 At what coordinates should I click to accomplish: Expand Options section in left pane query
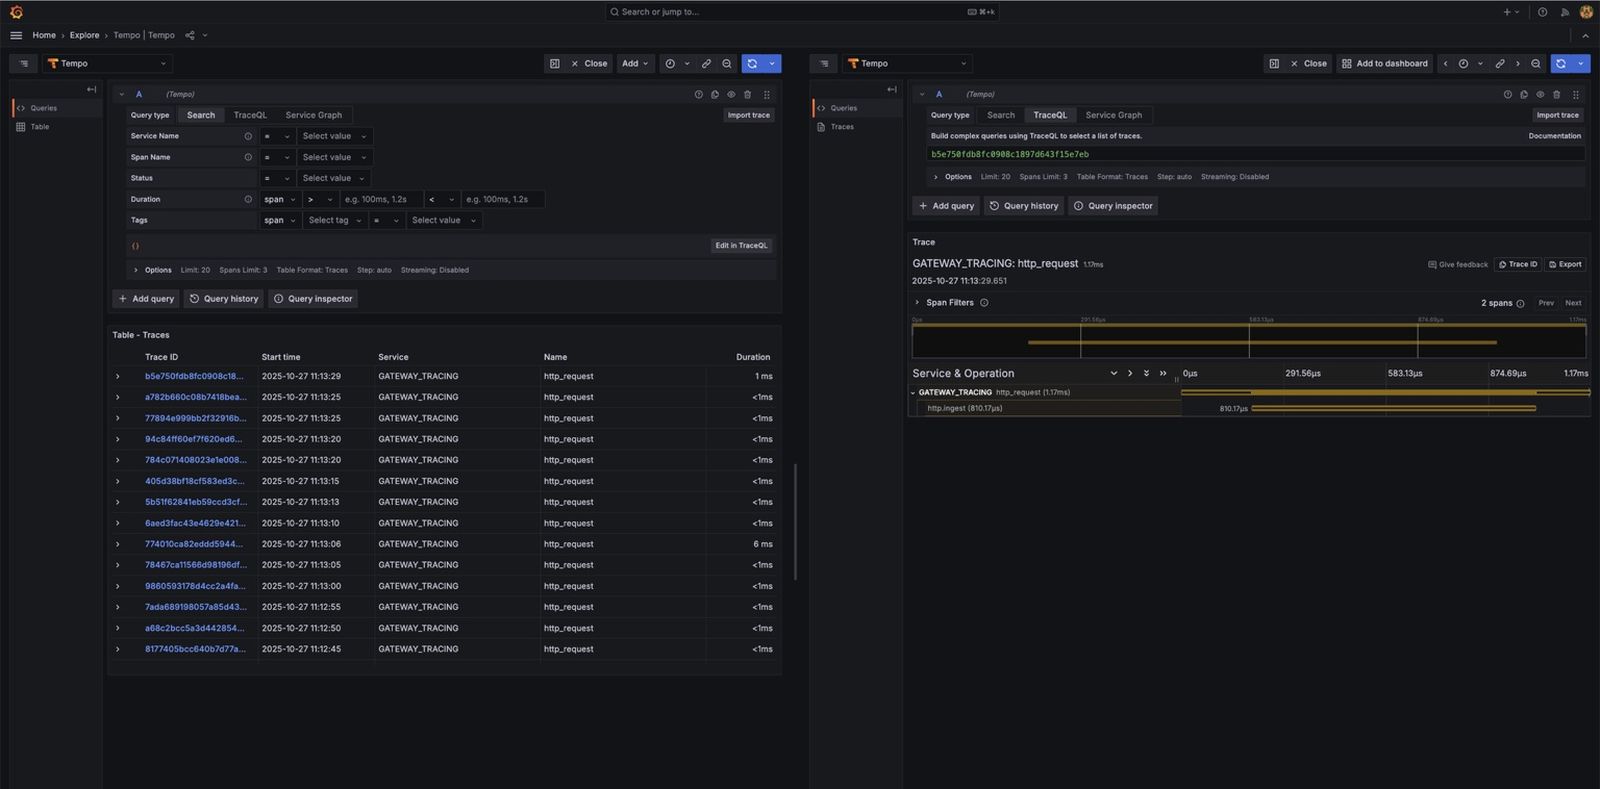tap(136, 270)
